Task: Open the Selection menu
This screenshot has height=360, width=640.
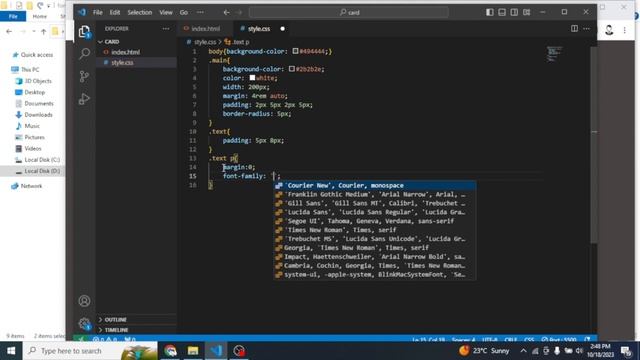Action: [140, 12]
